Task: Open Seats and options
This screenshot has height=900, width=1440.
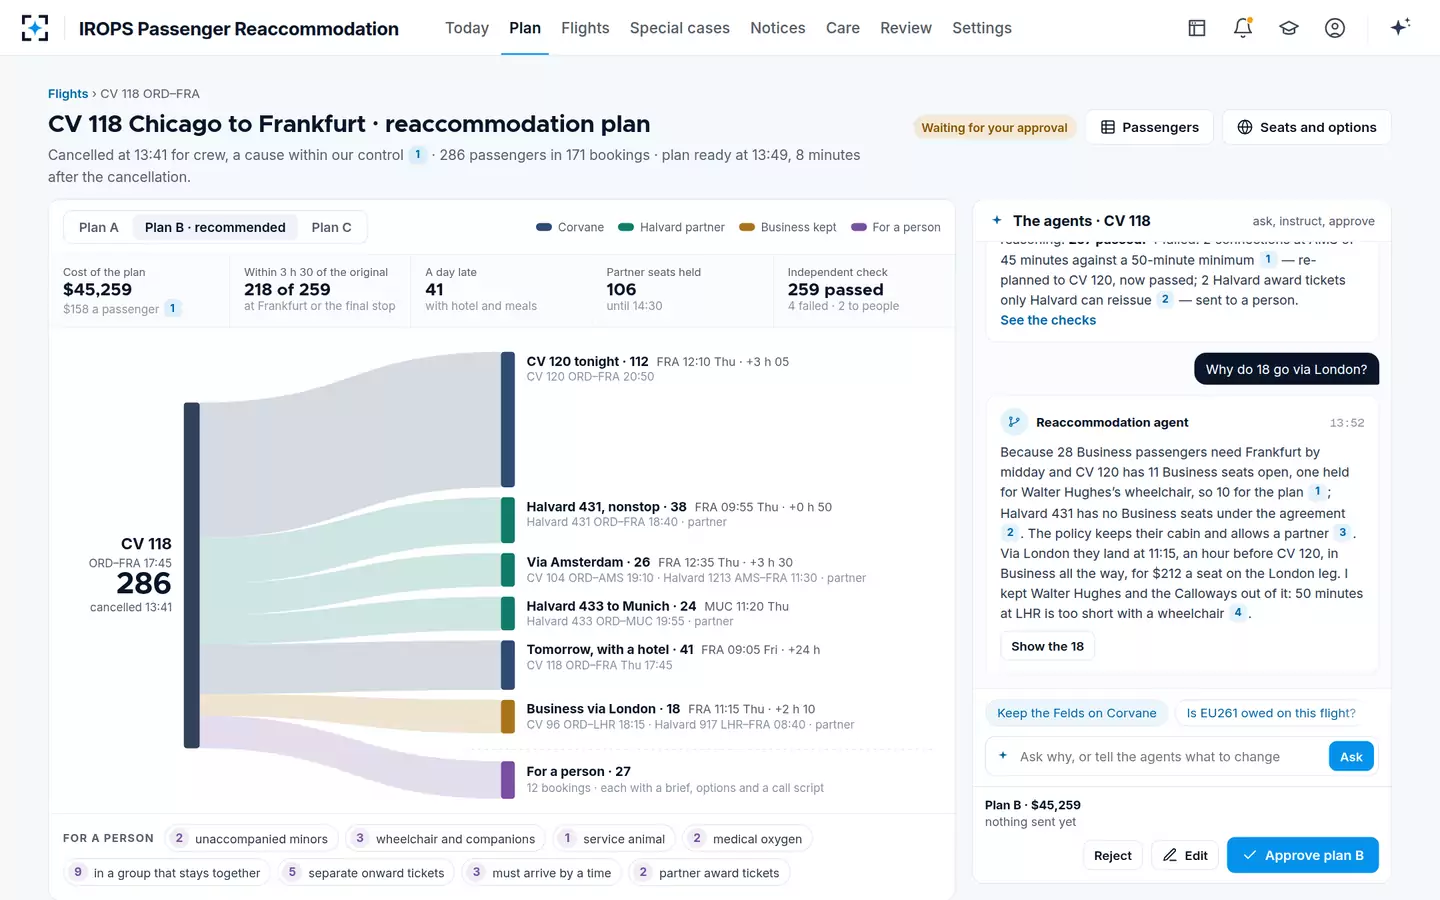Action: click(1306, 127)
